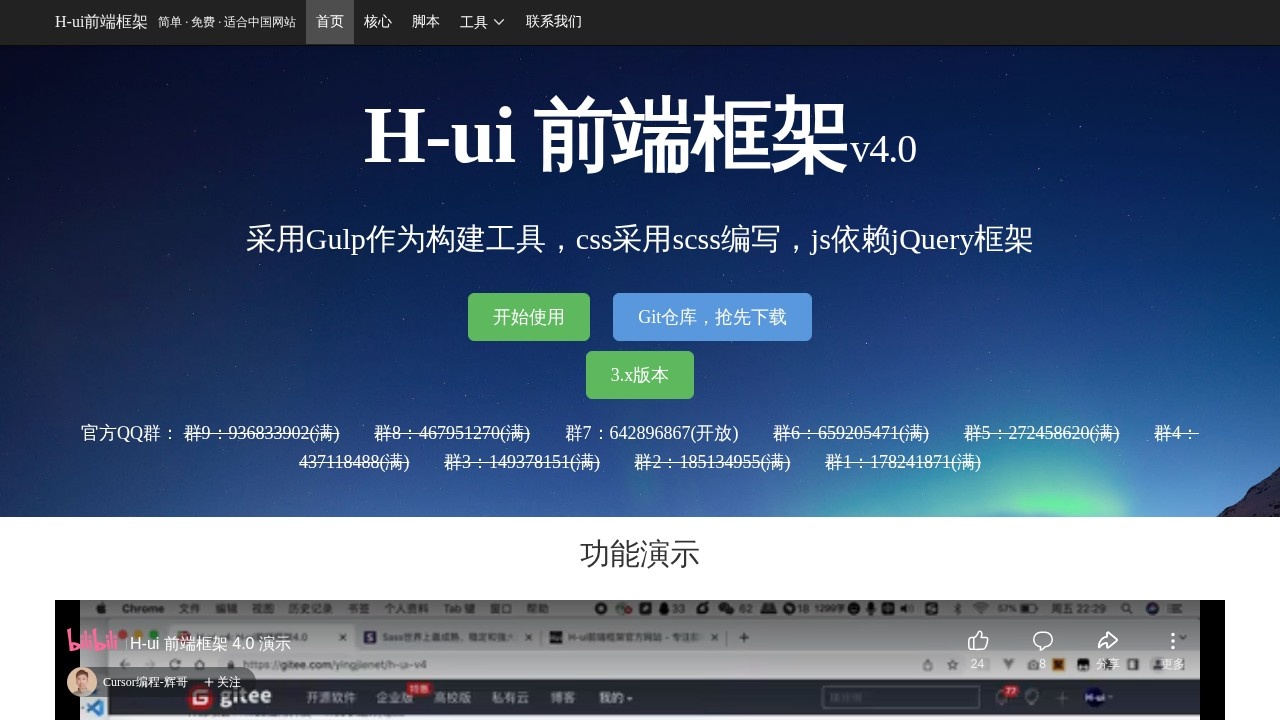Click the Git仓库，抢先下载 button
This screenshot has height=720, width=1280.
click(x=712, y=316)
